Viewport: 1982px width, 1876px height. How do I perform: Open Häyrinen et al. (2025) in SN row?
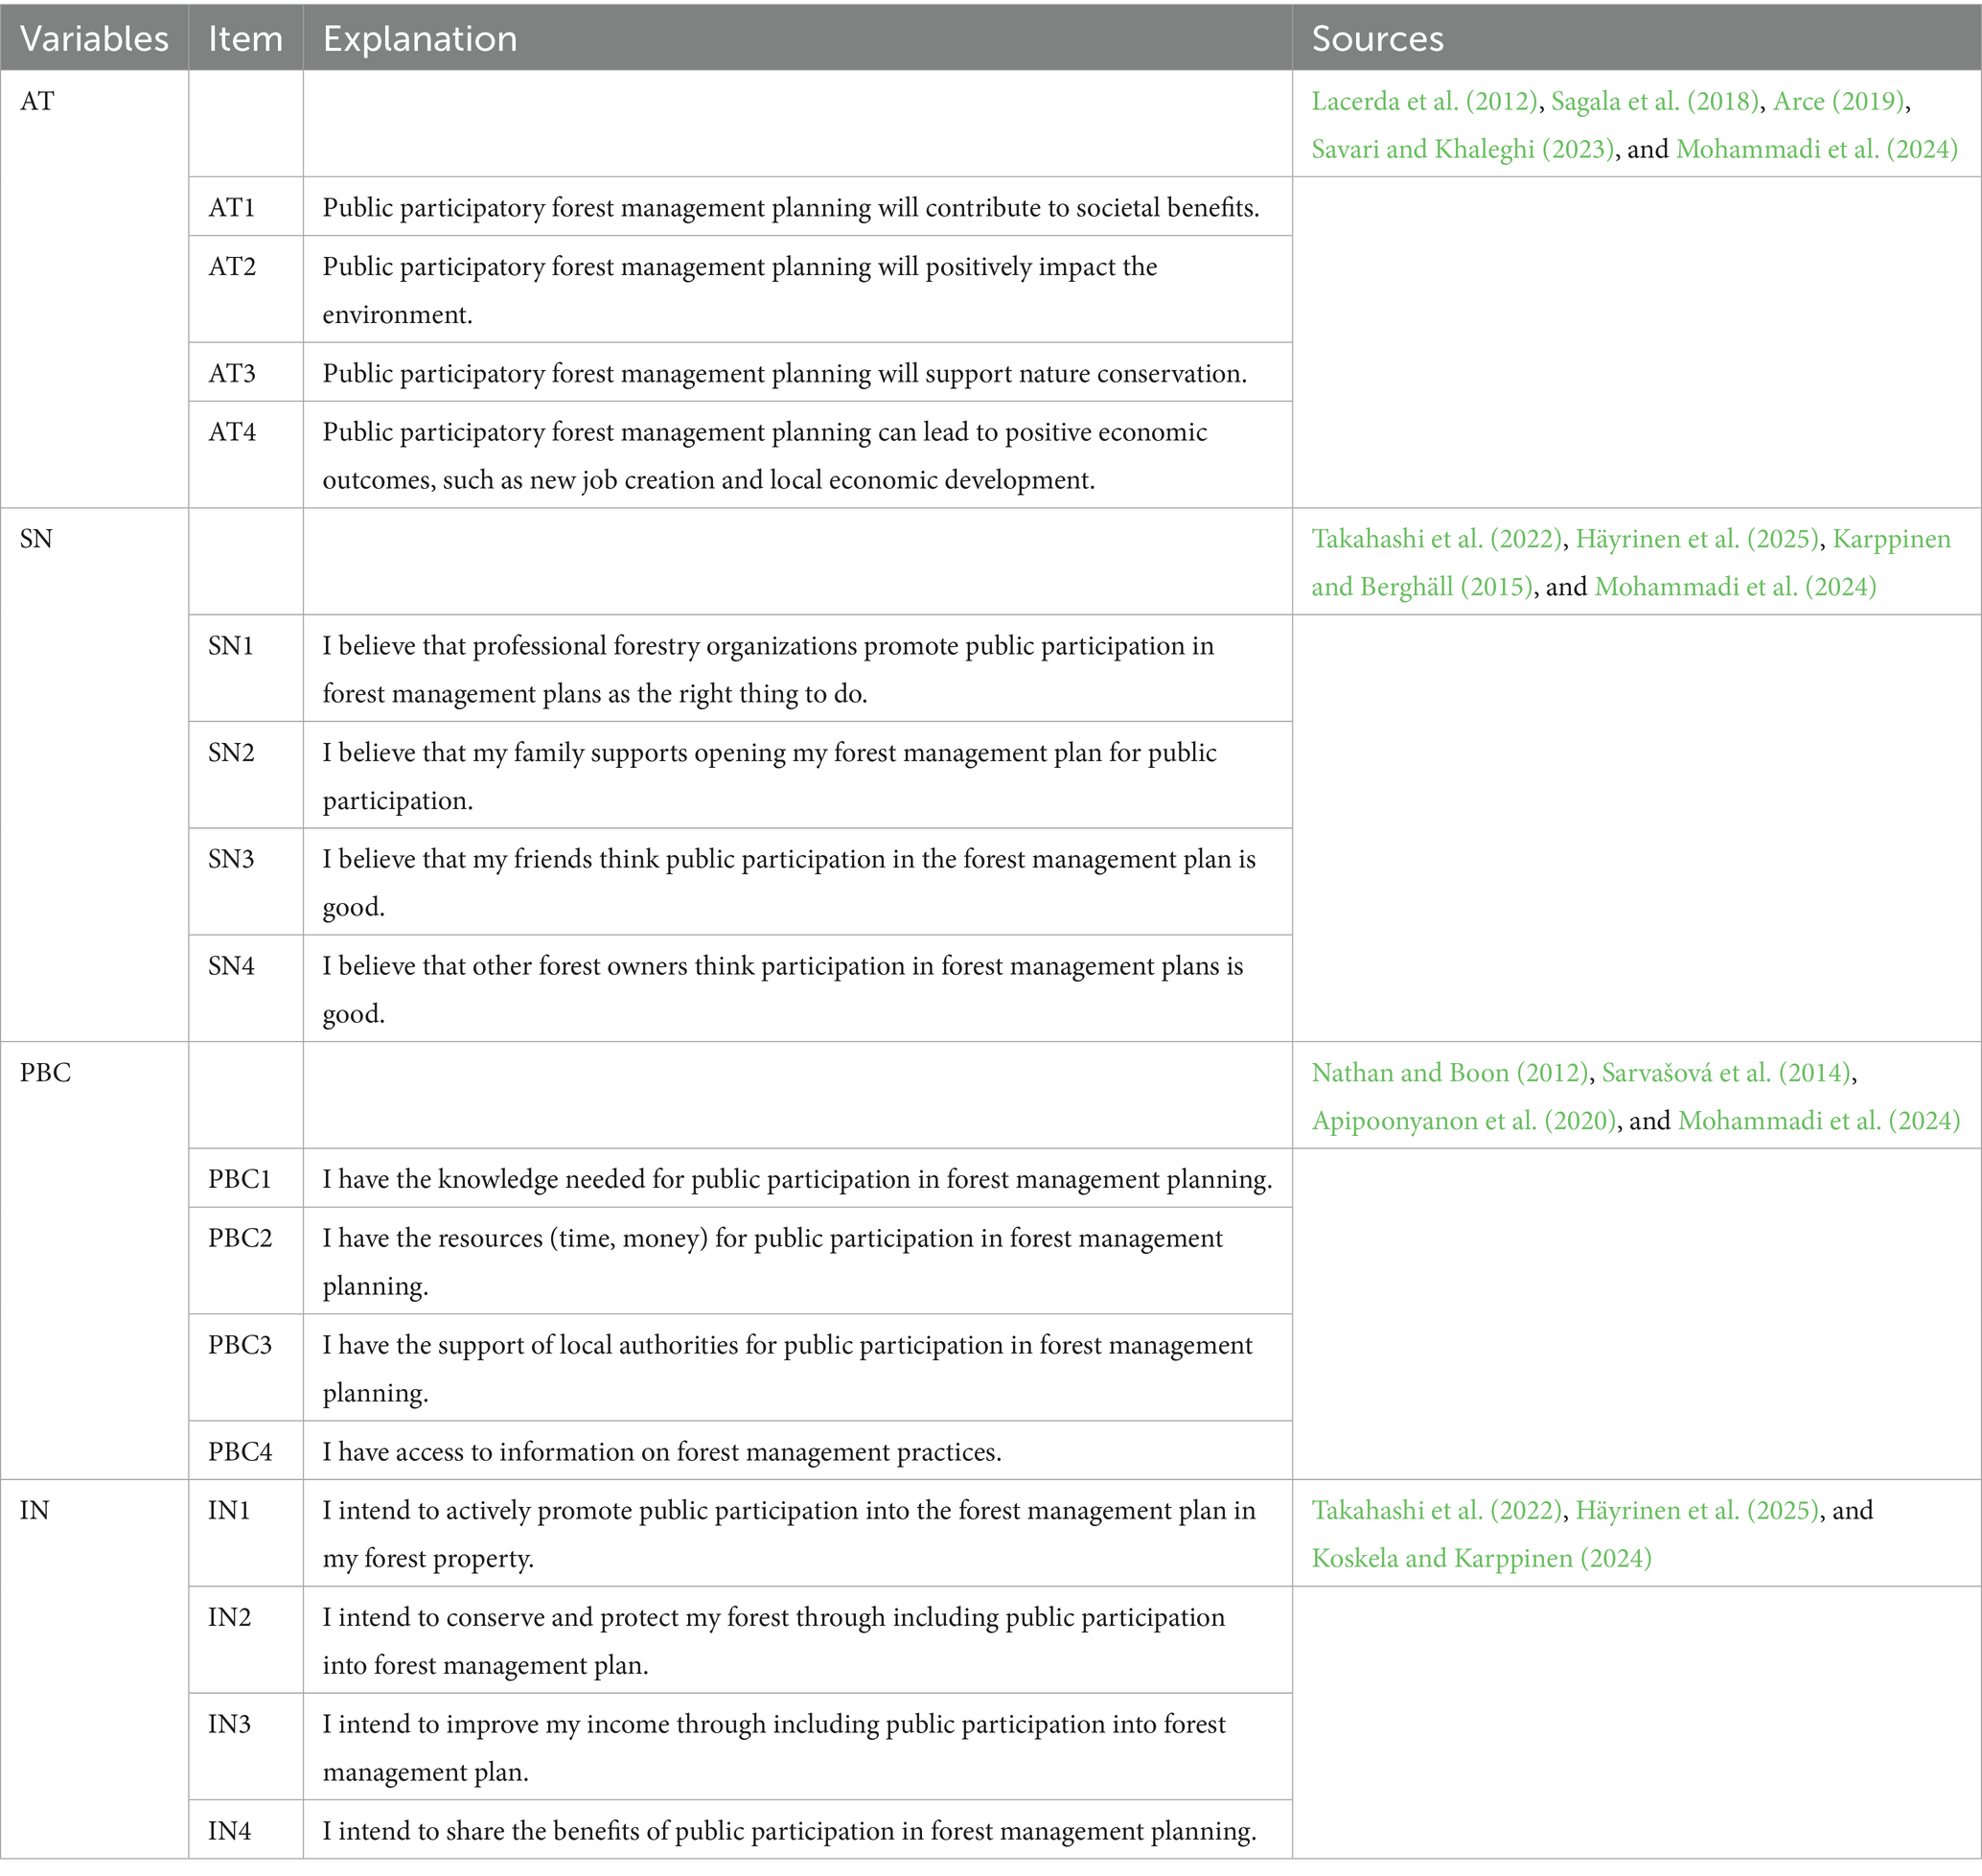1696,539
